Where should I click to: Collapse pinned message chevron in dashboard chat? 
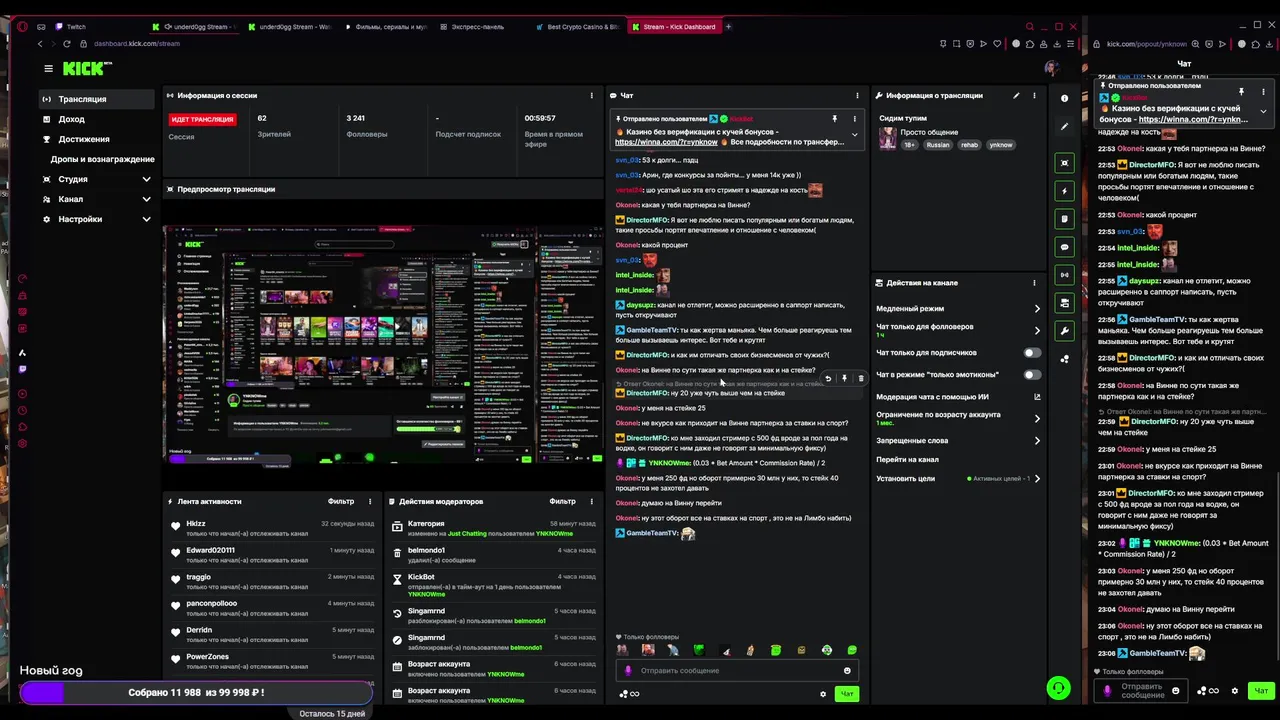[x=854, y=134]
